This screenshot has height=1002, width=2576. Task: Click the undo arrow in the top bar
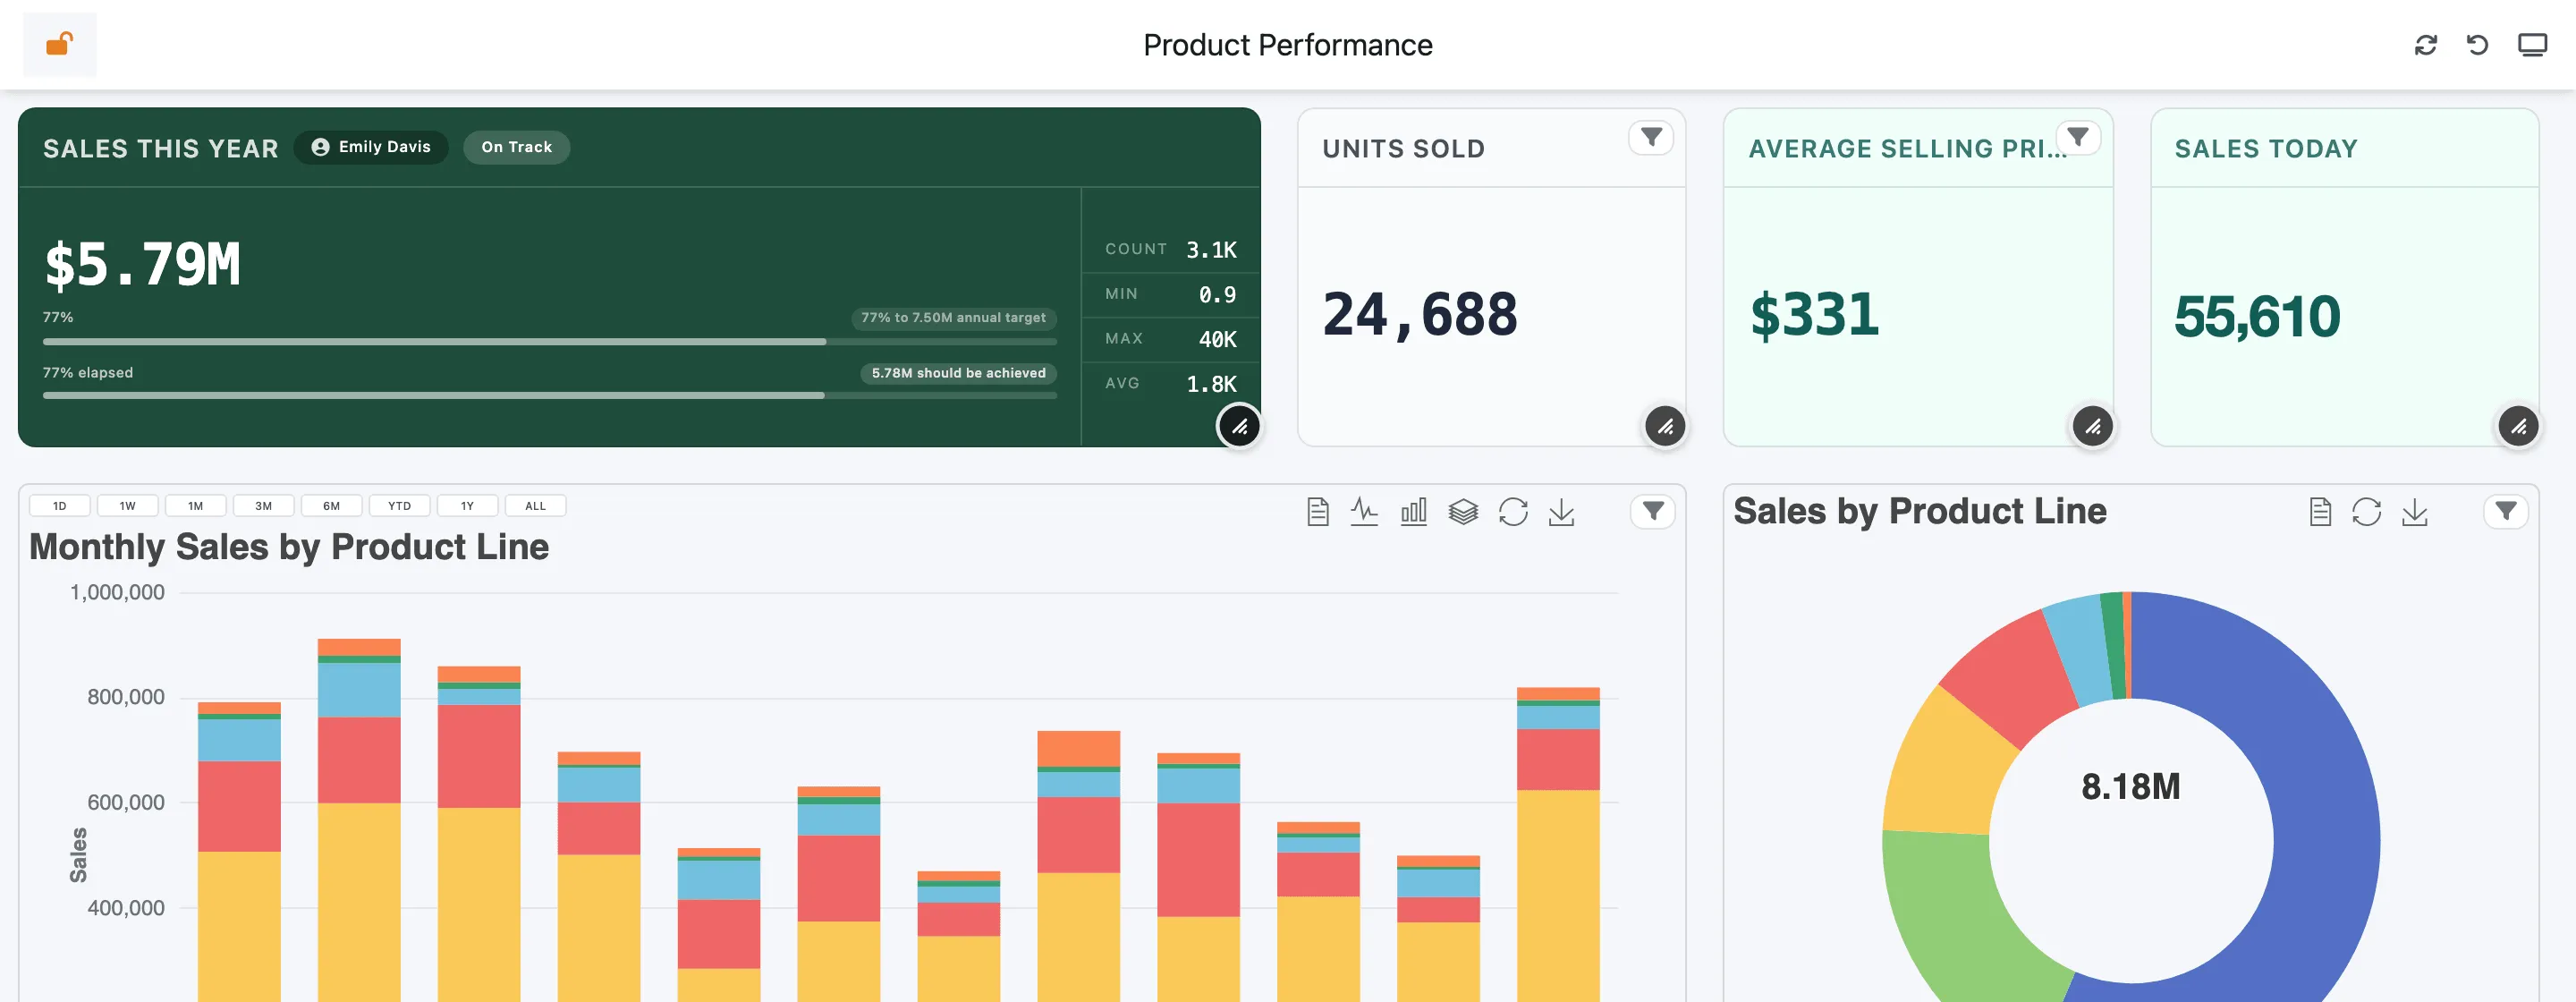[2477, 45]
